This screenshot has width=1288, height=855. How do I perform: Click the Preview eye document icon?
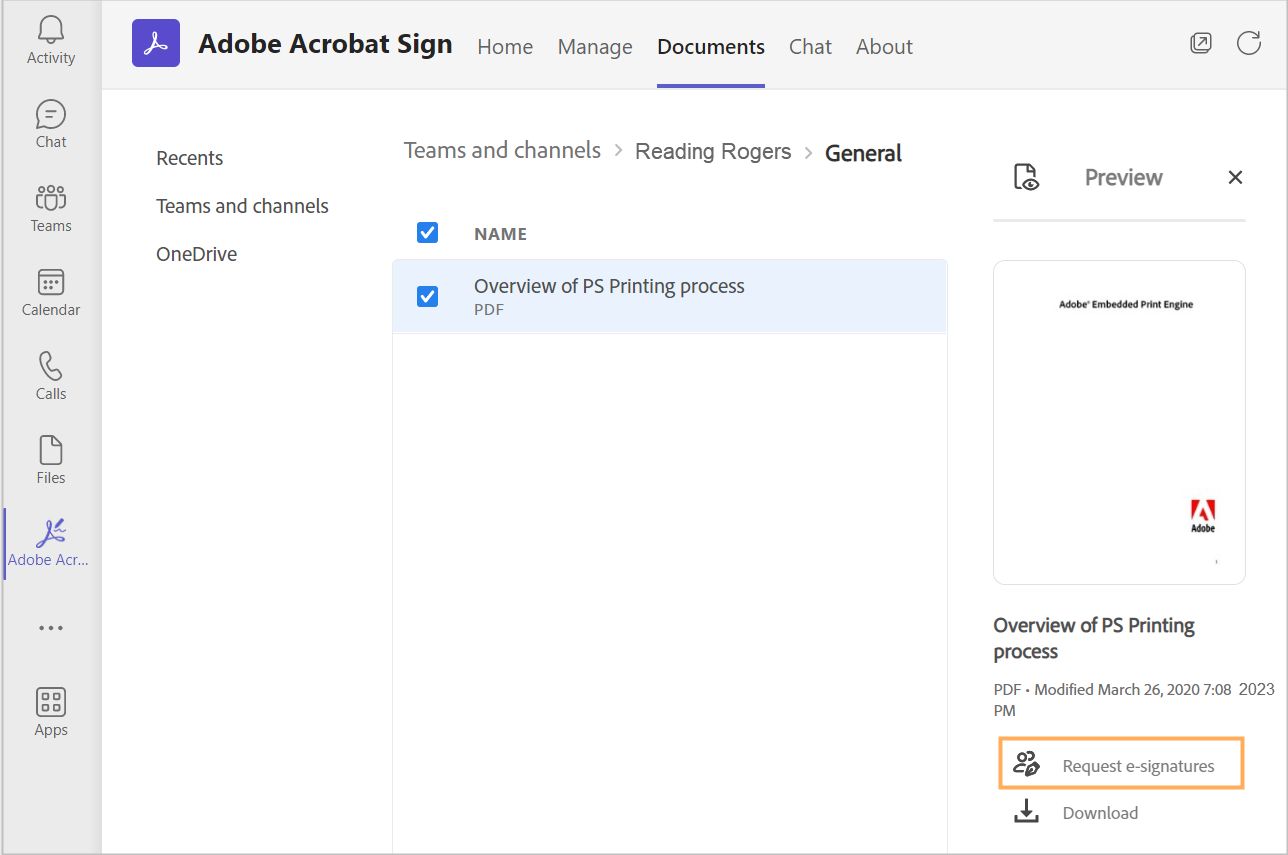point(1027,177)
